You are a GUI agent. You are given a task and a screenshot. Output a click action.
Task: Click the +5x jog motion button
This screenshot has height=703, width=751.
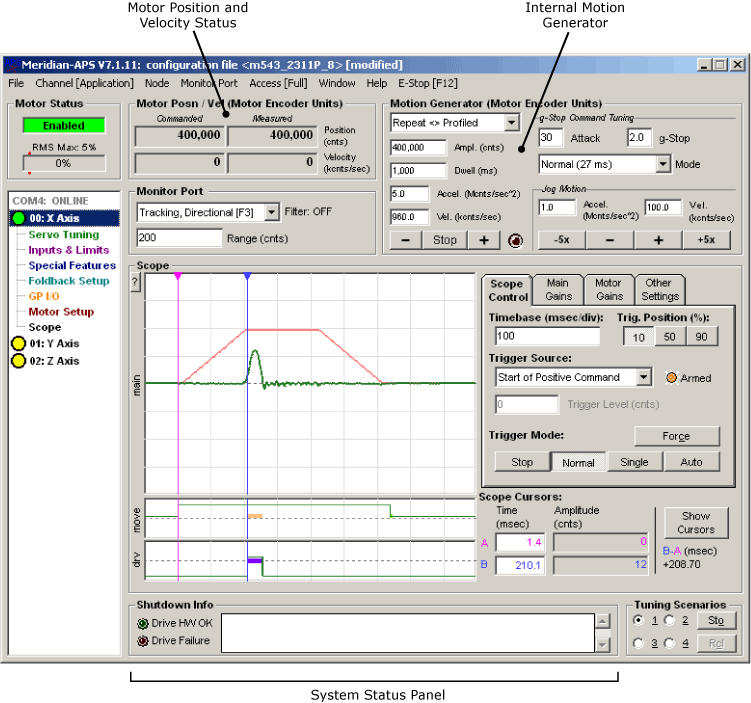point(707,240)
